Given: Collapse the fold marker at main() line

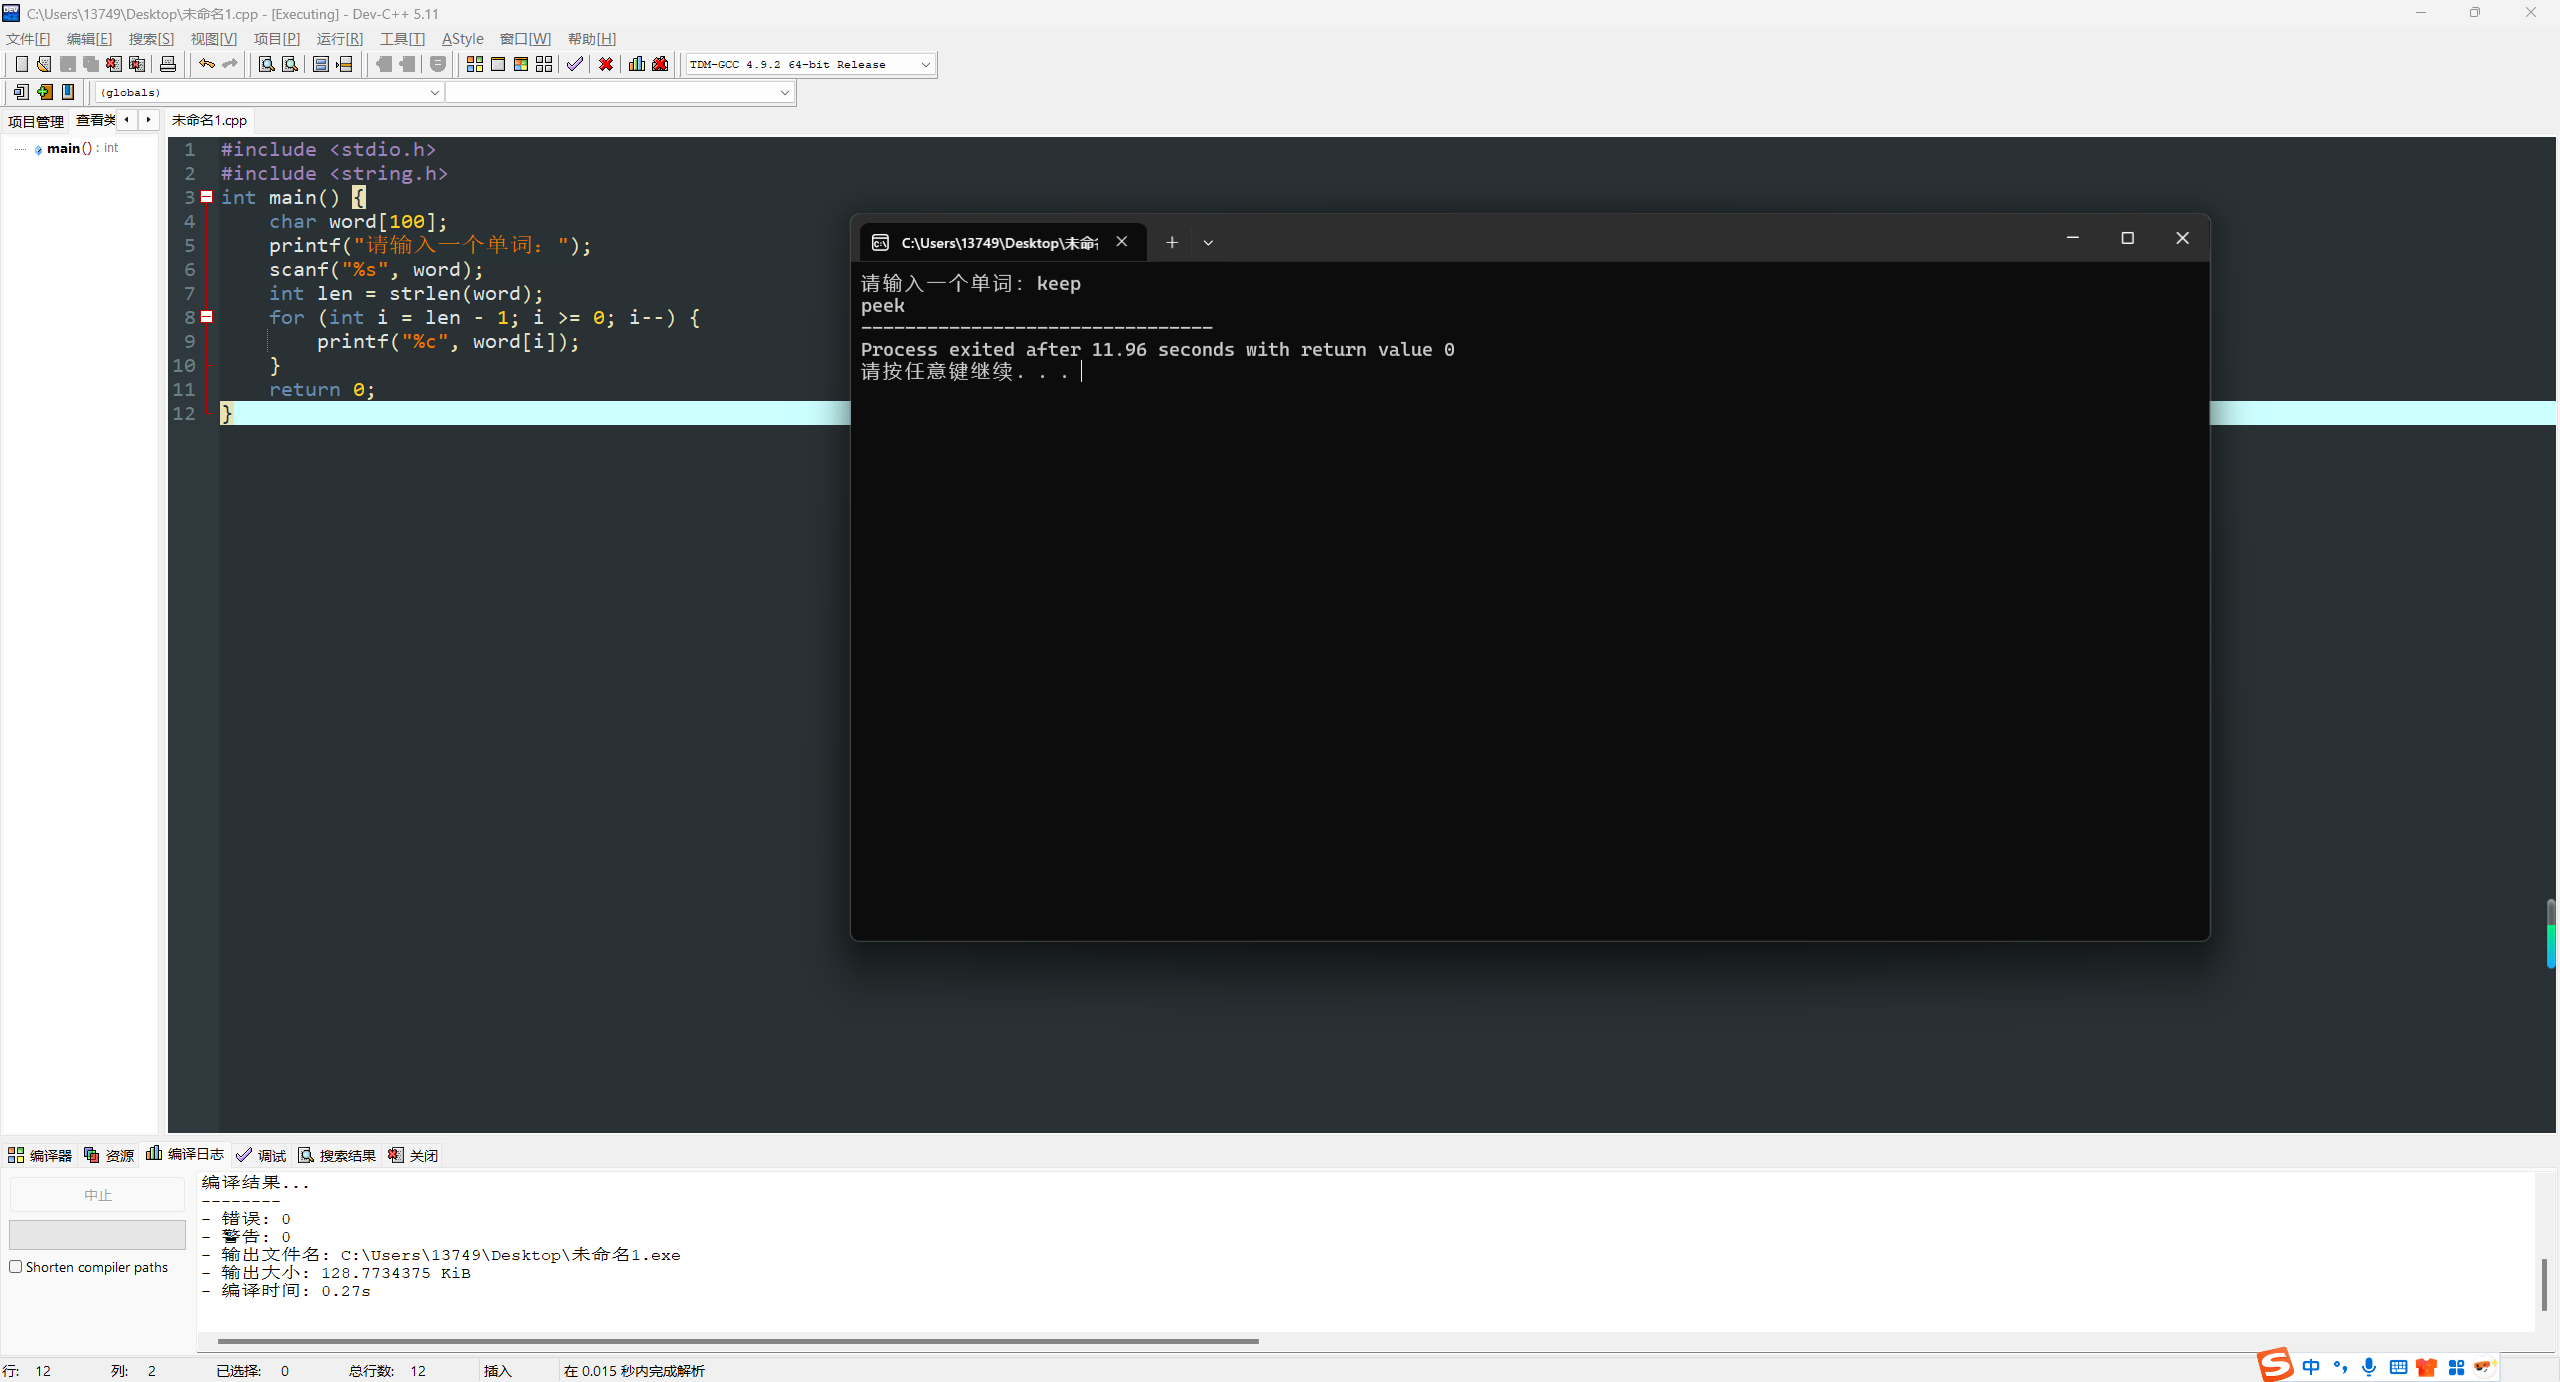Looking at the screenshot, I should pyautogui.click(x=207, y=197).
